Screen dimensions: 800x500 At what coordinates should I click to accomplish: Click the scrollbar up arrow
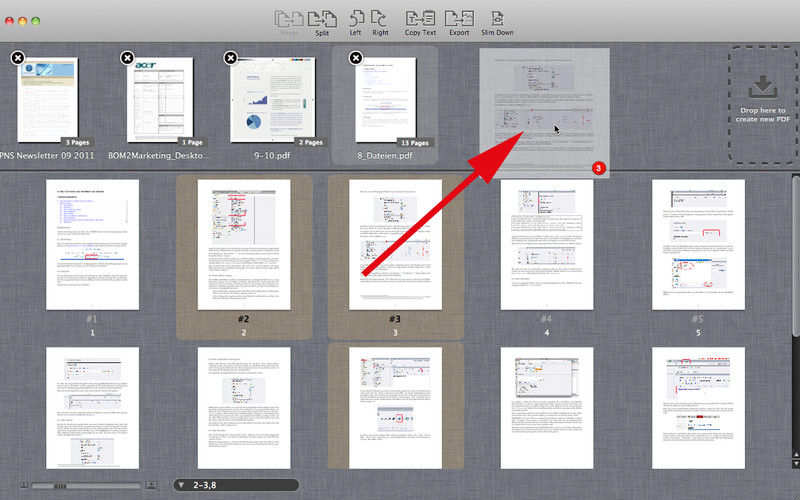point(795,454)
